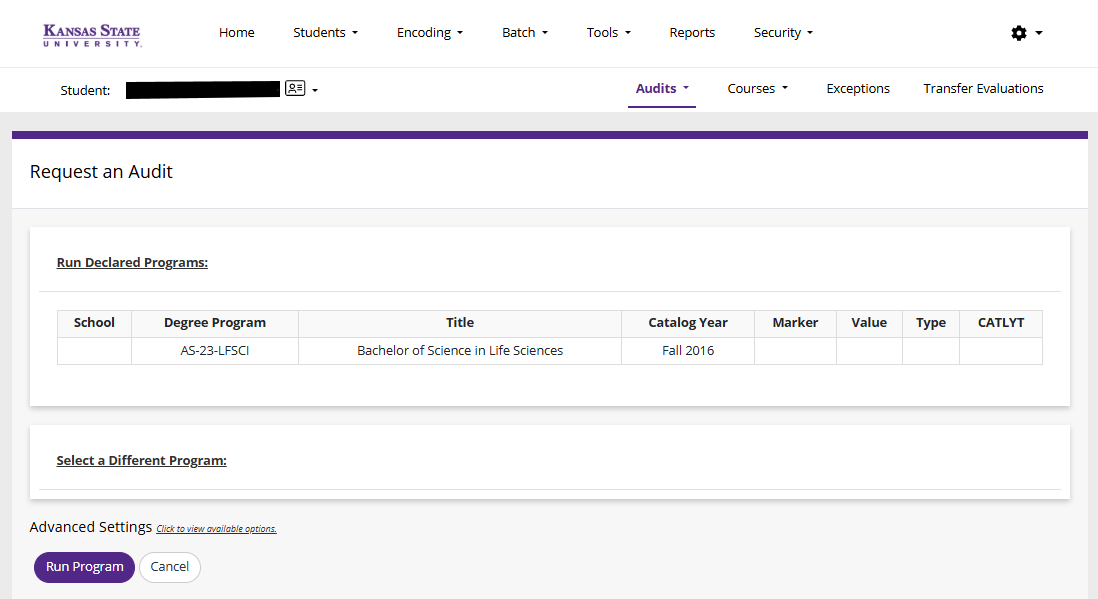Viewport: 1098px width, 599px height.
Task: Open the settings gear menu
Action: (1027, 33)
